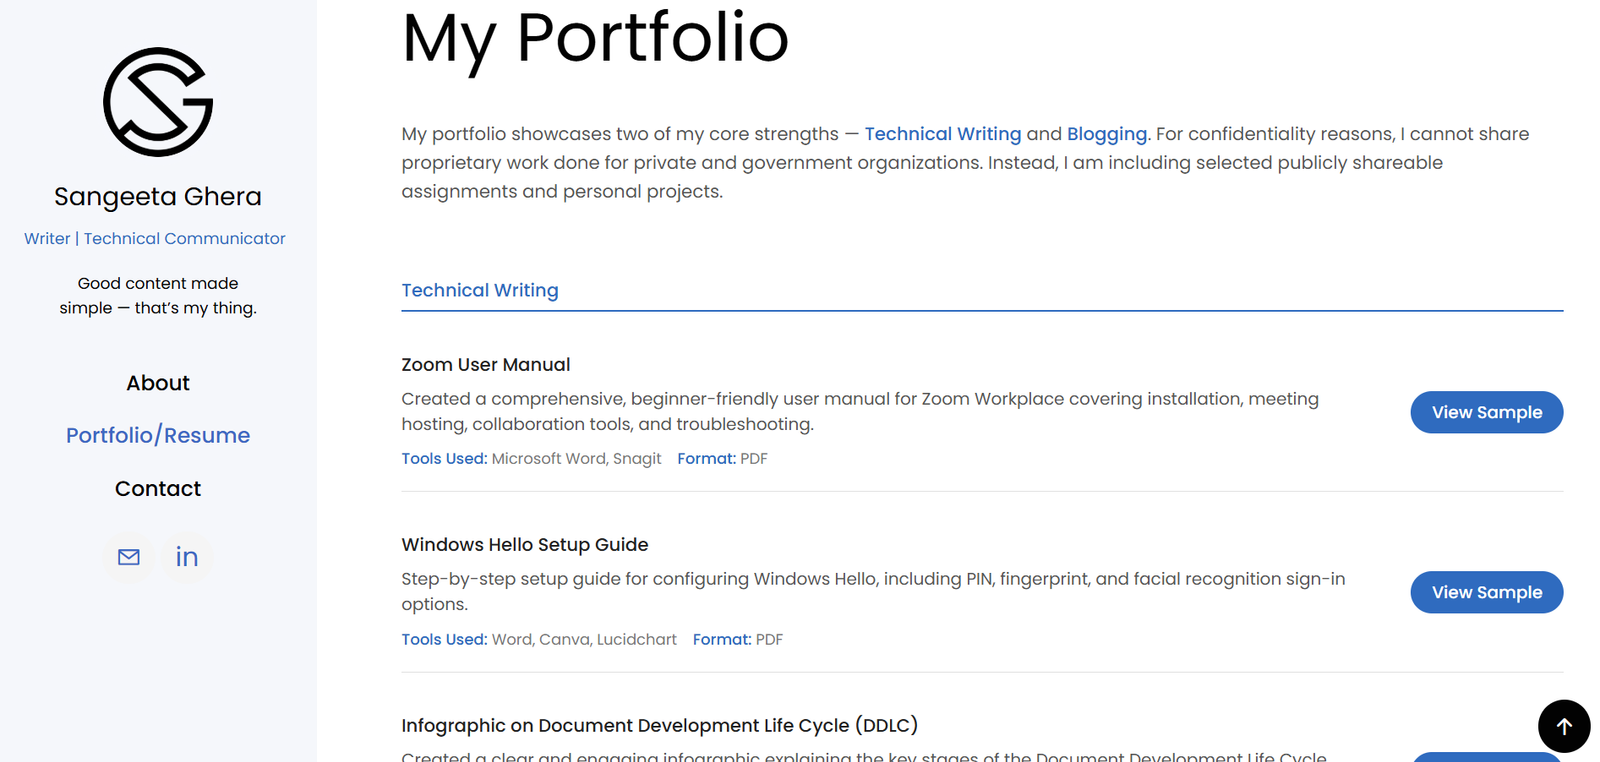Open the Contact sidebar item
The width and height of the screenshot is (1600, 762).
click(x=158, y=489)
